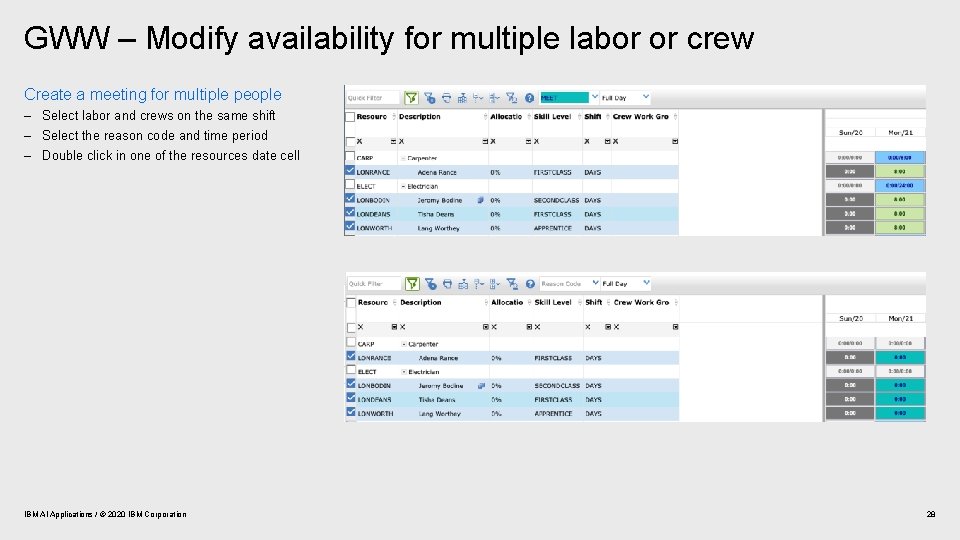This screenshot has width=960, height=540.
Task: Click Adena Rance's green Mon/21 cell, upper grid
Action: (x=900, y=171)
